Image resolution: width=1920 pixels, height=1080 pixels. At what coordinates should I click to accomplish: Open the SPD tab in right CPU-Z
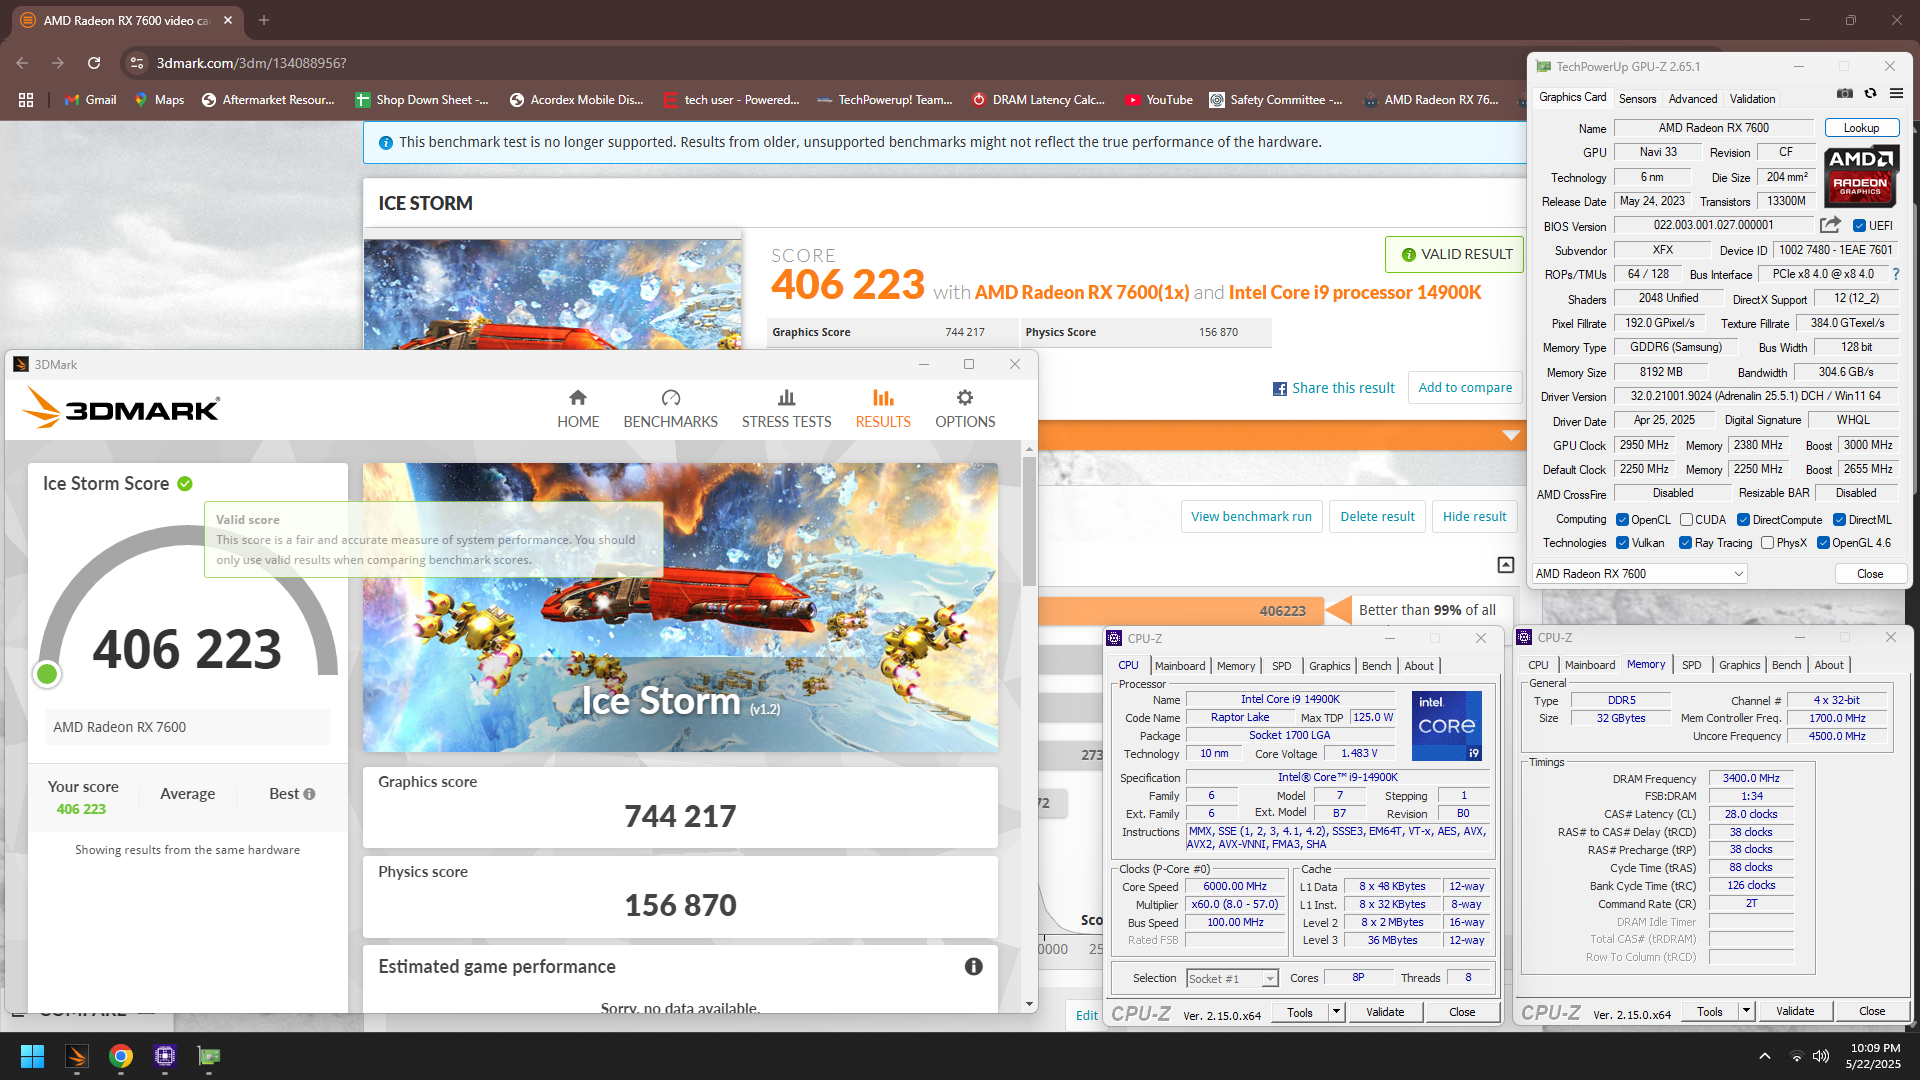pos(1691,665)
